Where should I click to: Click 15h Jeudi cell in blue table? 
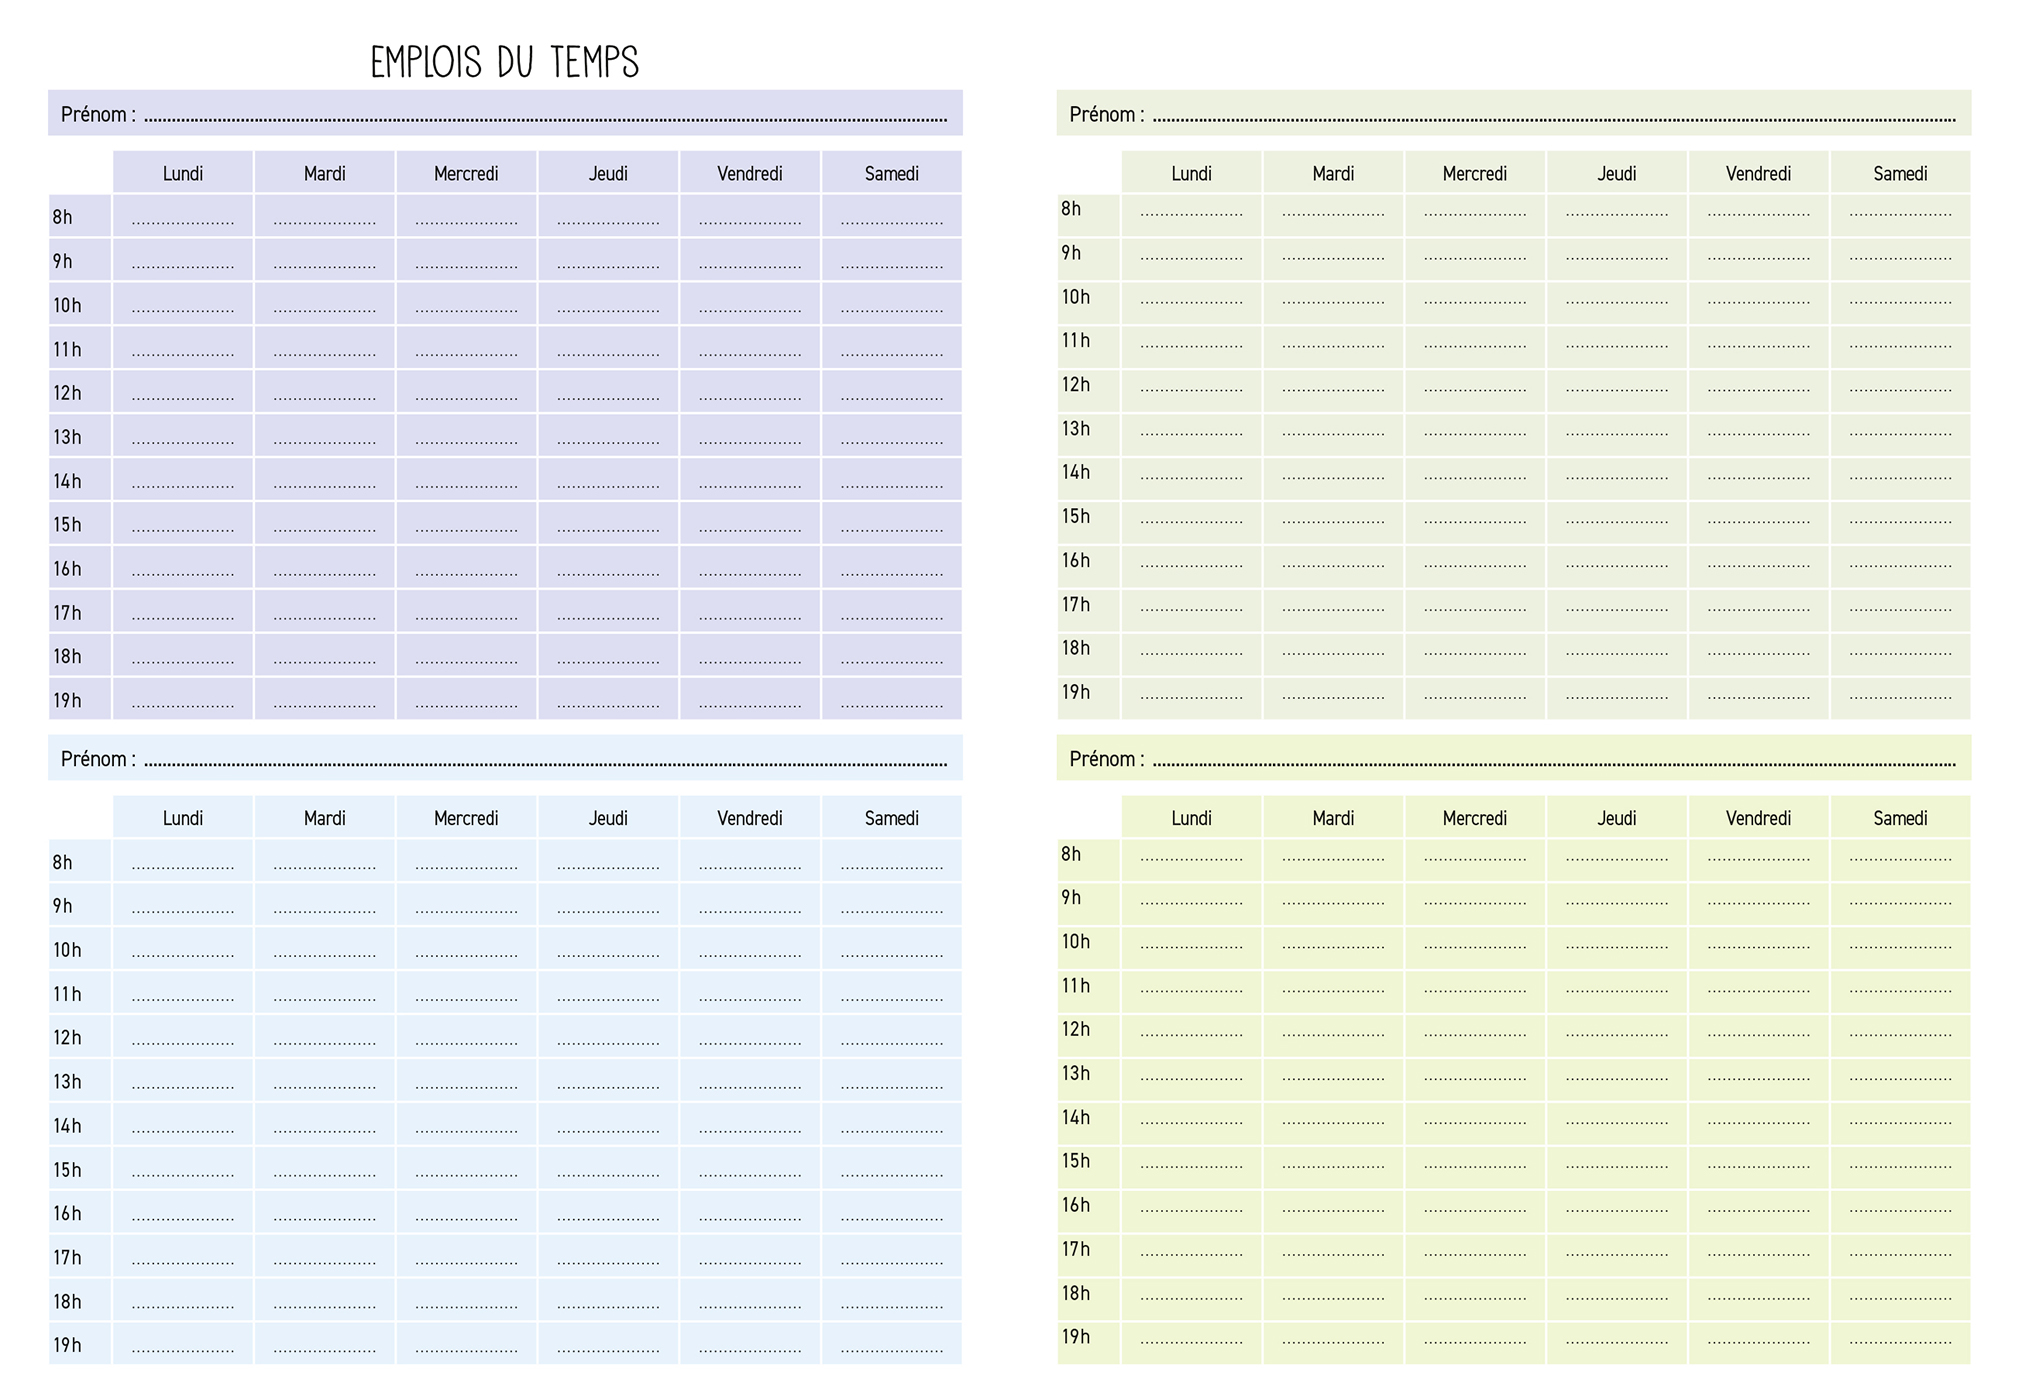coord(608,1168)
